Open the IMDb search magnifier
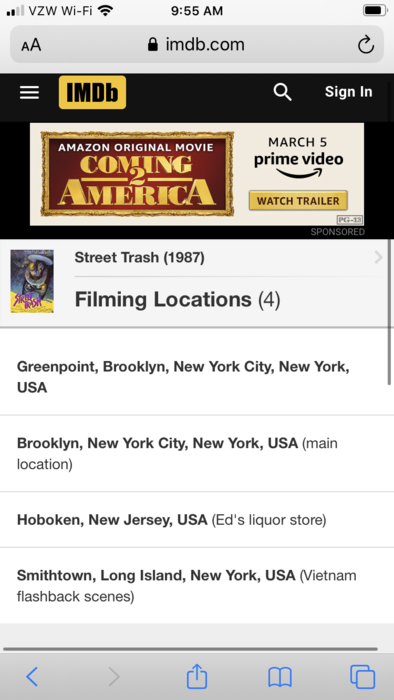This screenshot has height=700, width=394. 282,92
